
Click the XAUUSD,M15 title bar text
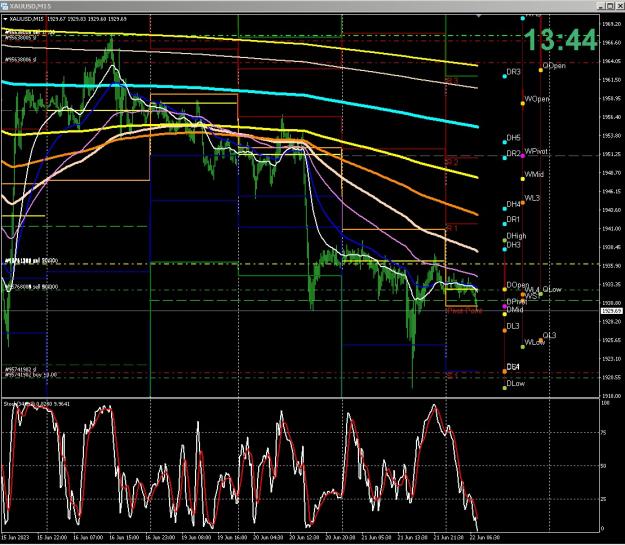(x=30, y=6)
